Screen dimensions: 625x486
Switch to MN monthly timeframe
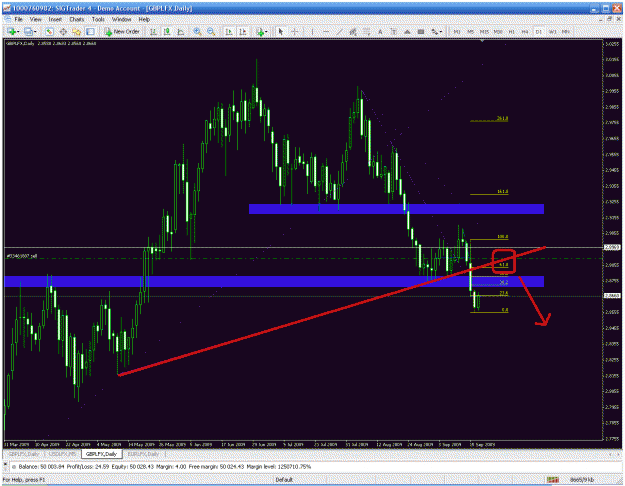click(x=566, y=32)
